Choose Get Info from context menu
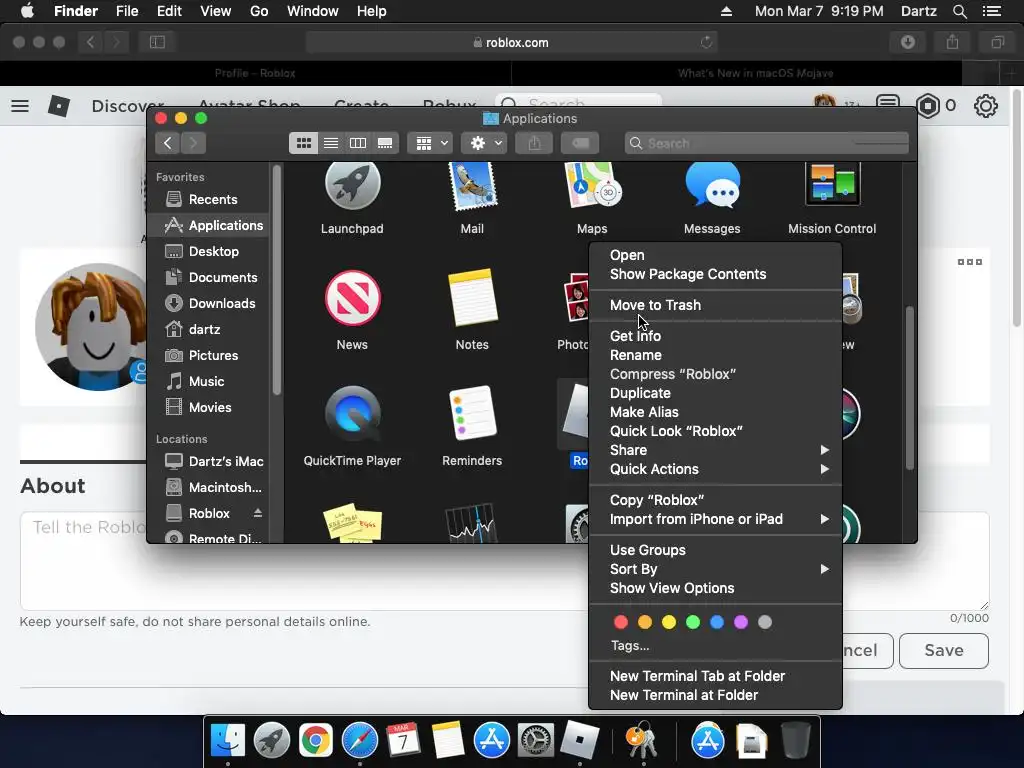 coord(715,336)
